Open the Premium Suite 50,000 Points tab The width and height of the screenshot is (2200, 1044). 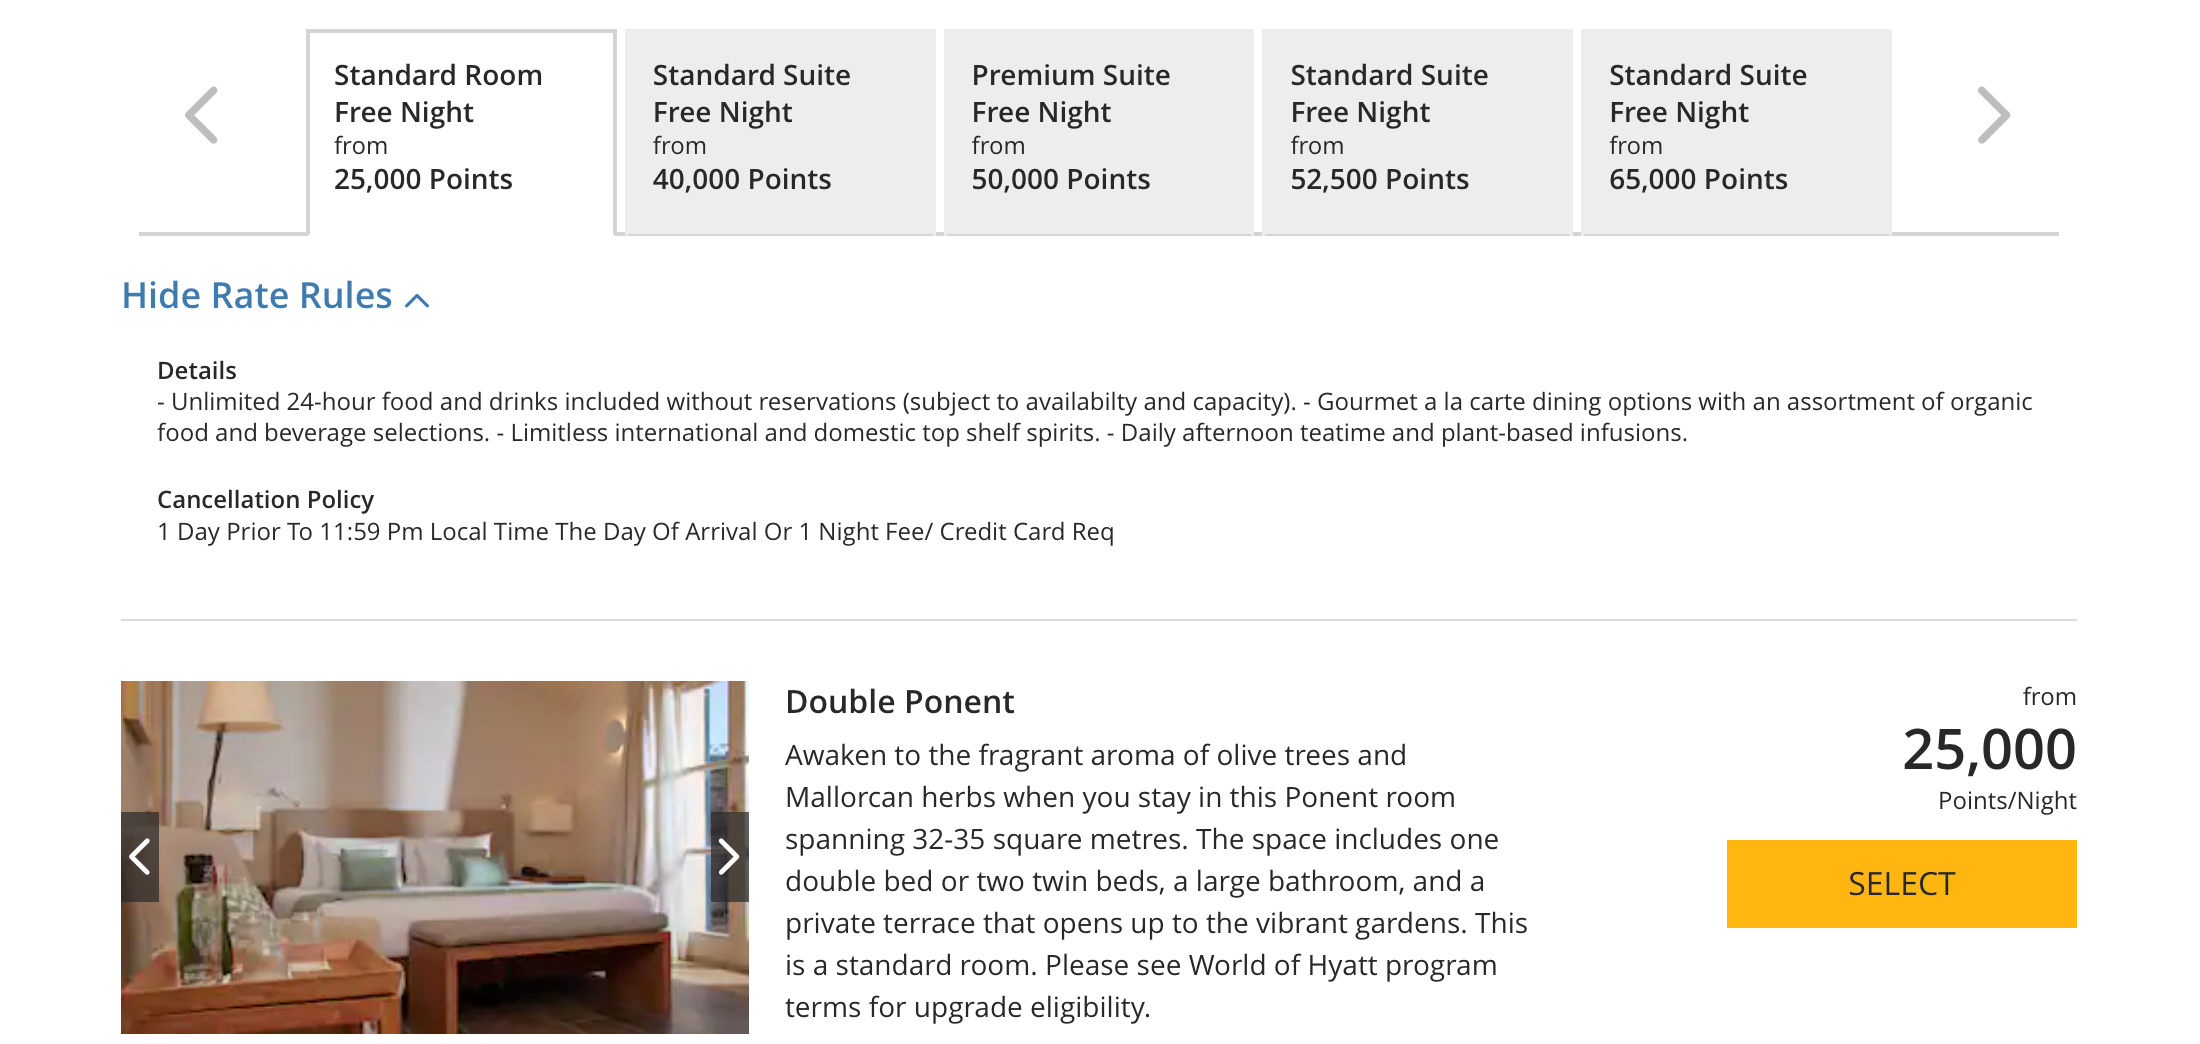tap(1098, 130)
